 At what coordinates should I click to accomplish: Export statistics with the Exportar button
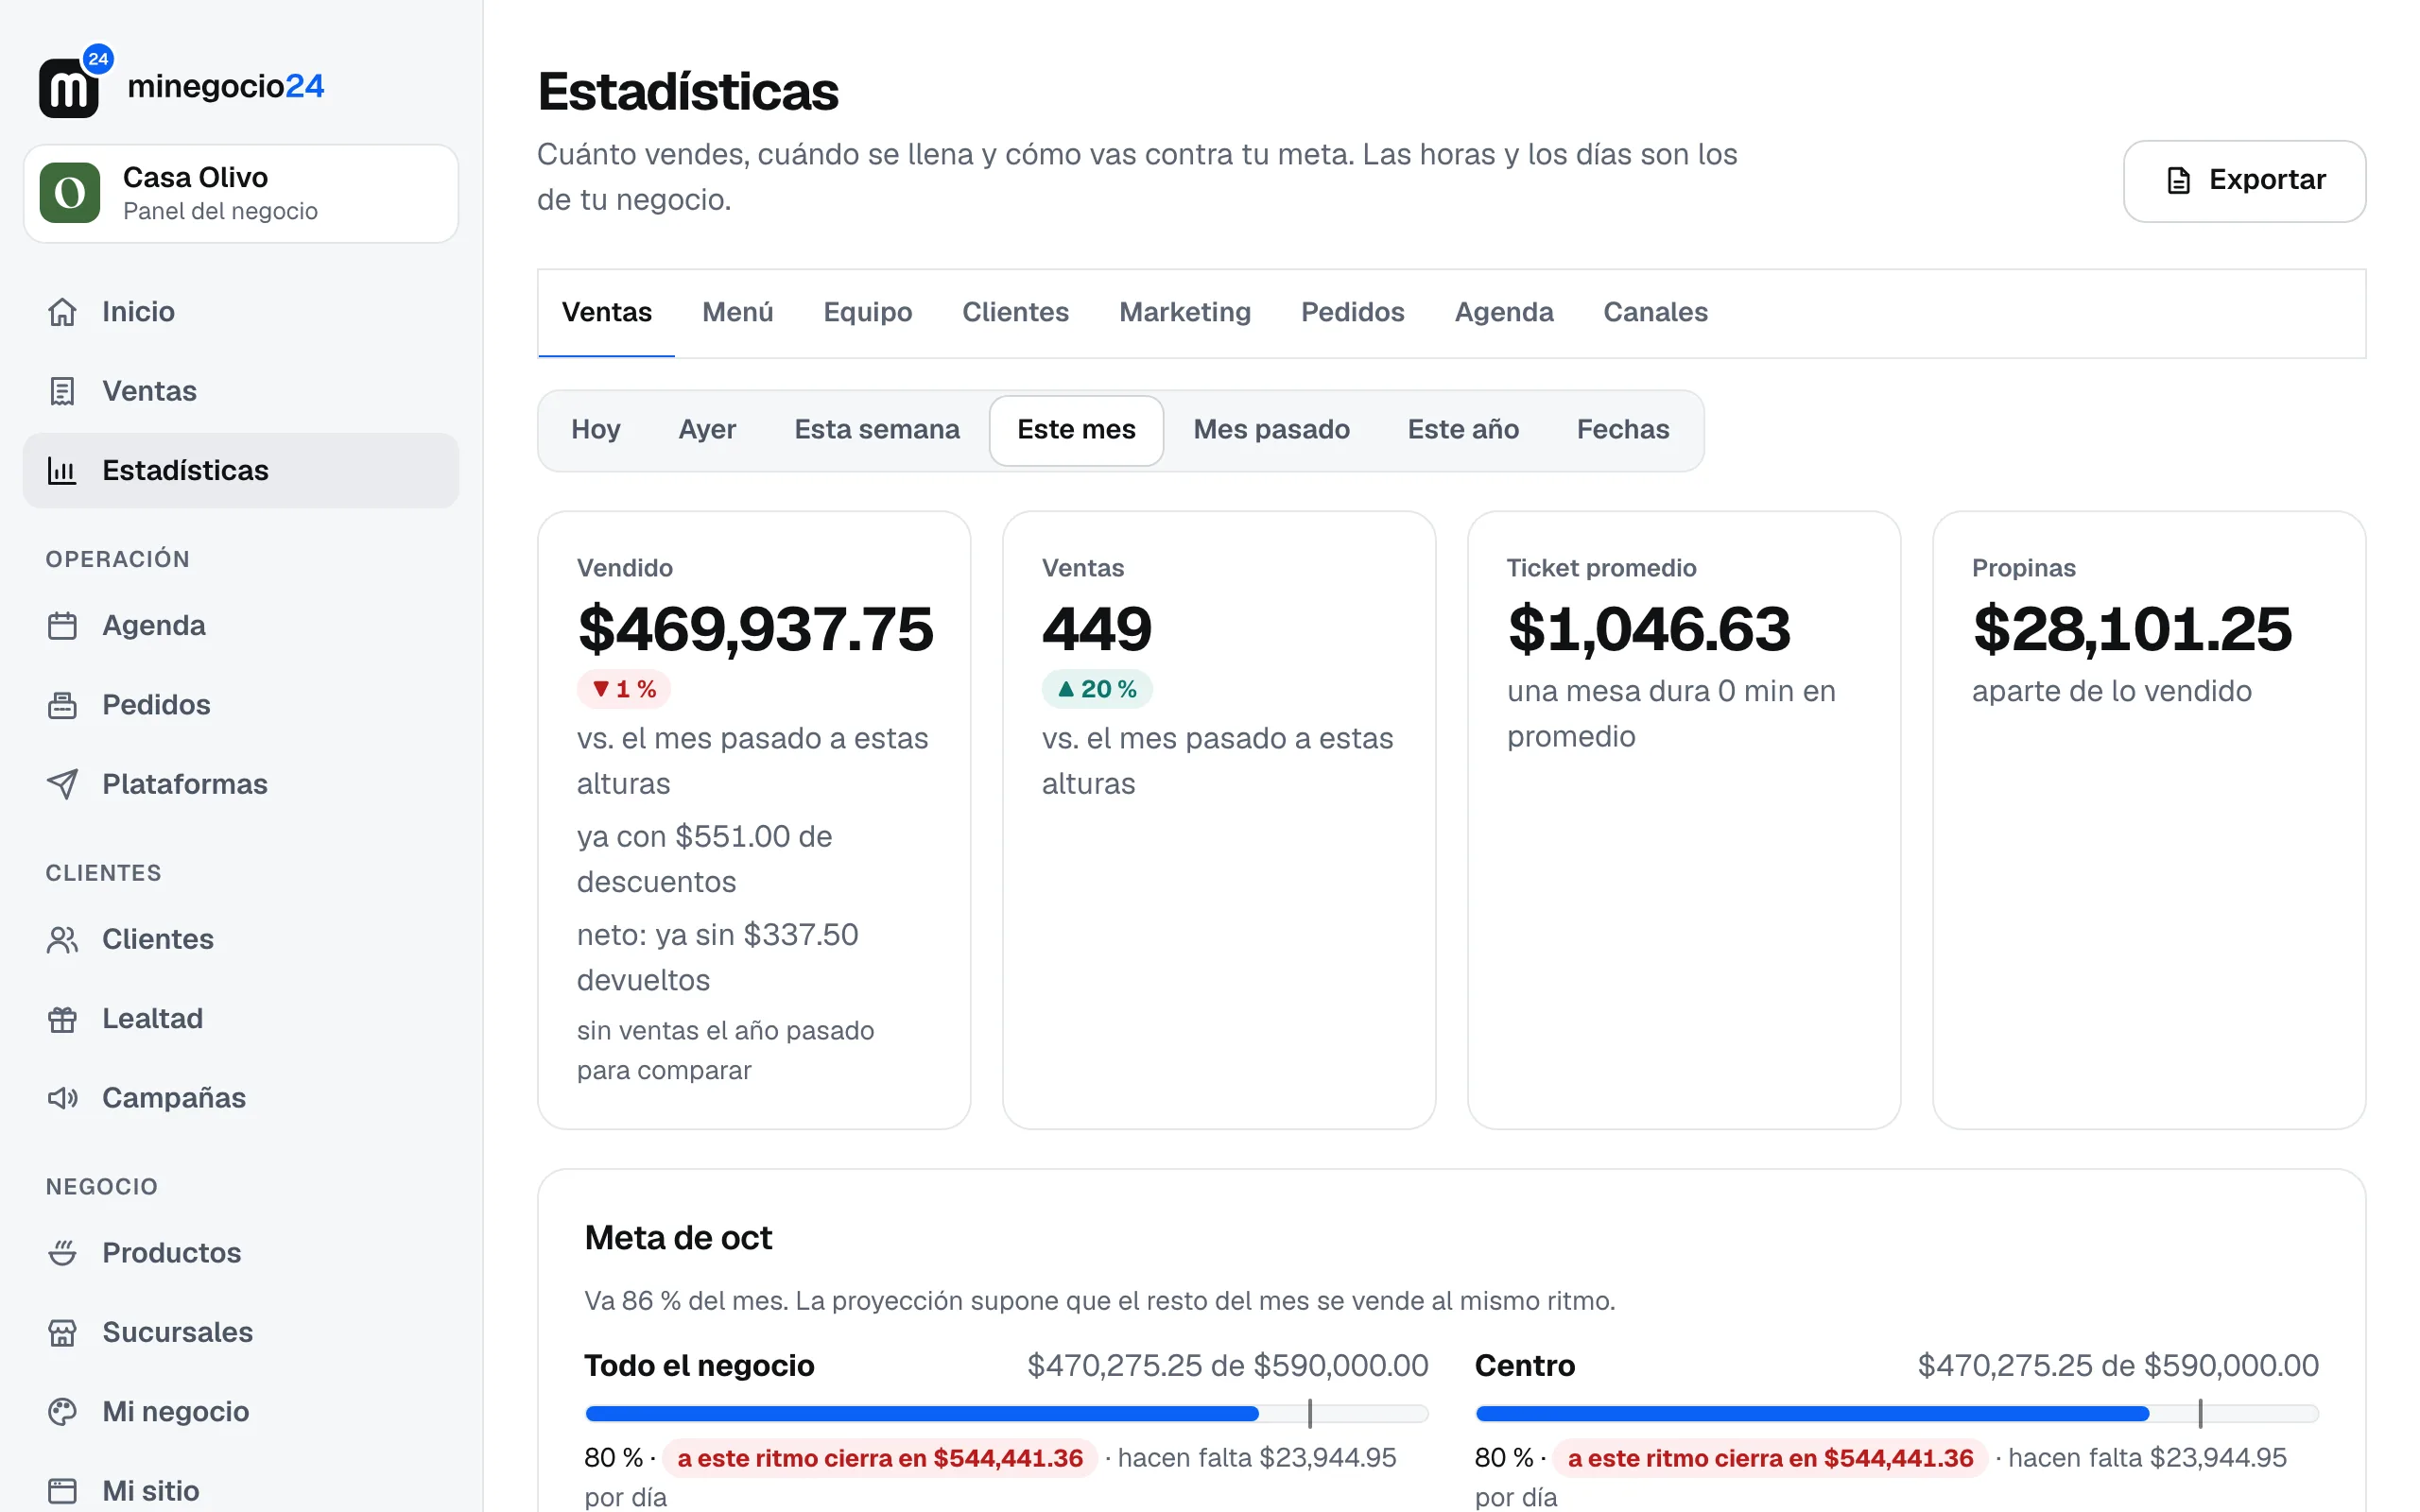(2244, 181)
